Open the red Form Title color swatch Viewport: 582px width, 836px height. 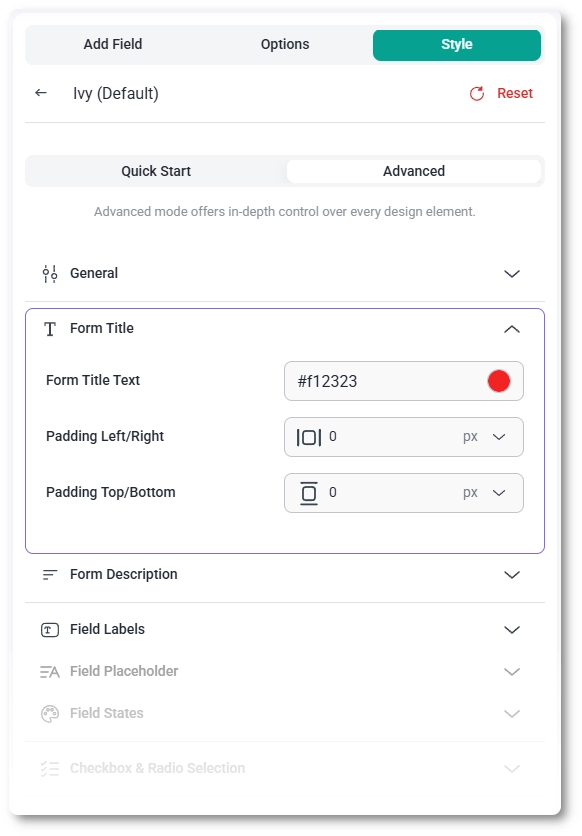pos(498,380)
